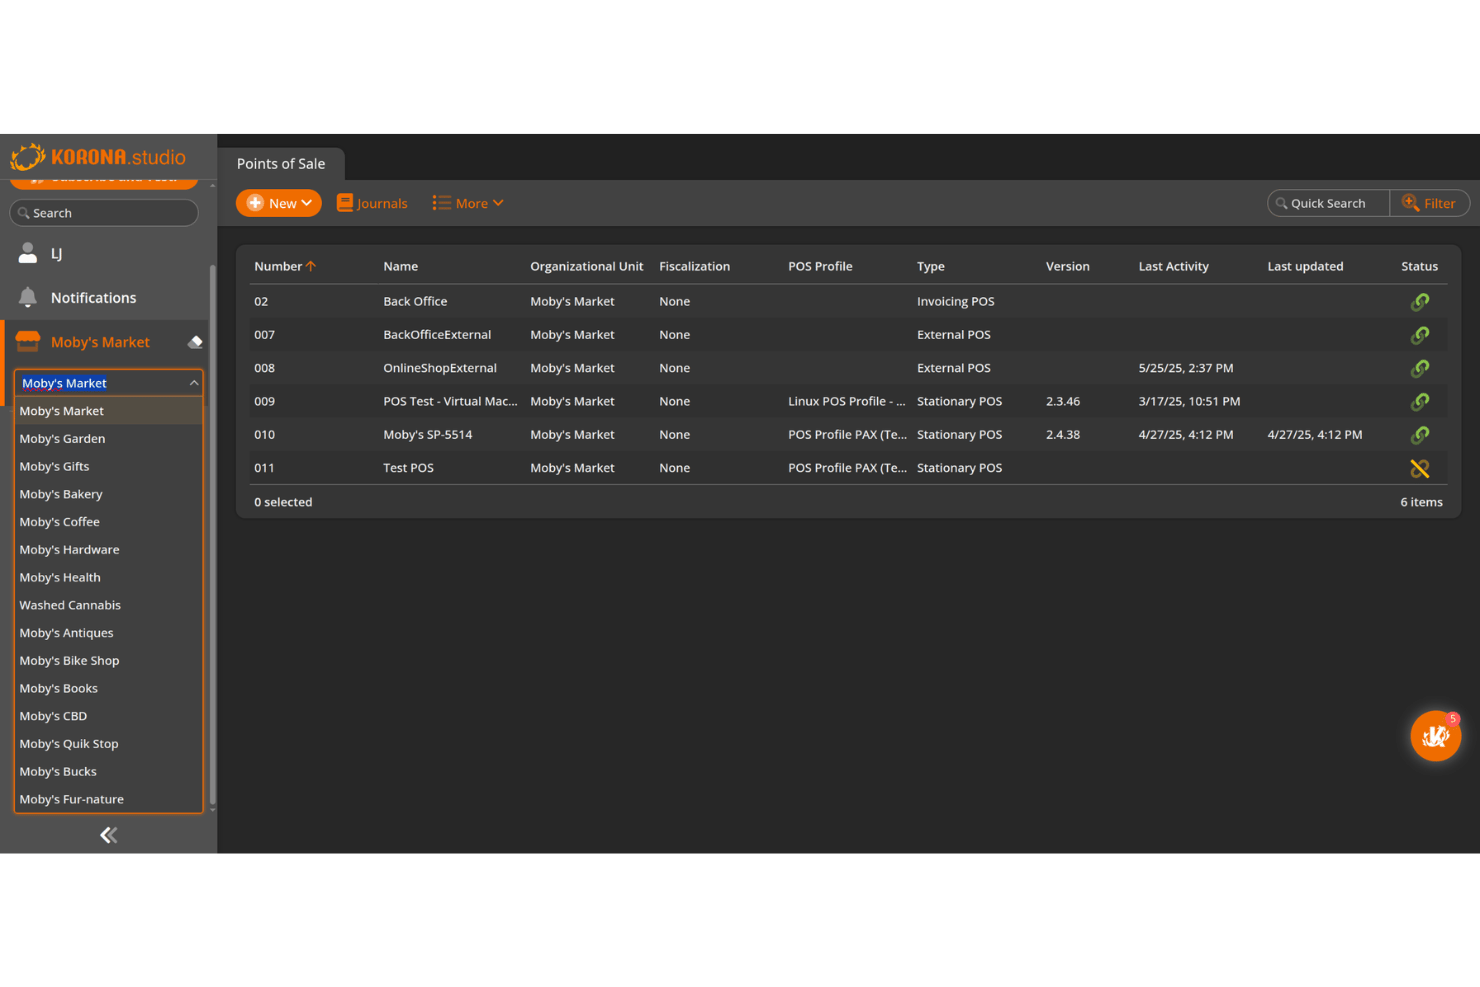Click the status link icon for Moby's SP-5514
The image size is (1480, 987).
pyautogui.click(x=1420, y=435)
